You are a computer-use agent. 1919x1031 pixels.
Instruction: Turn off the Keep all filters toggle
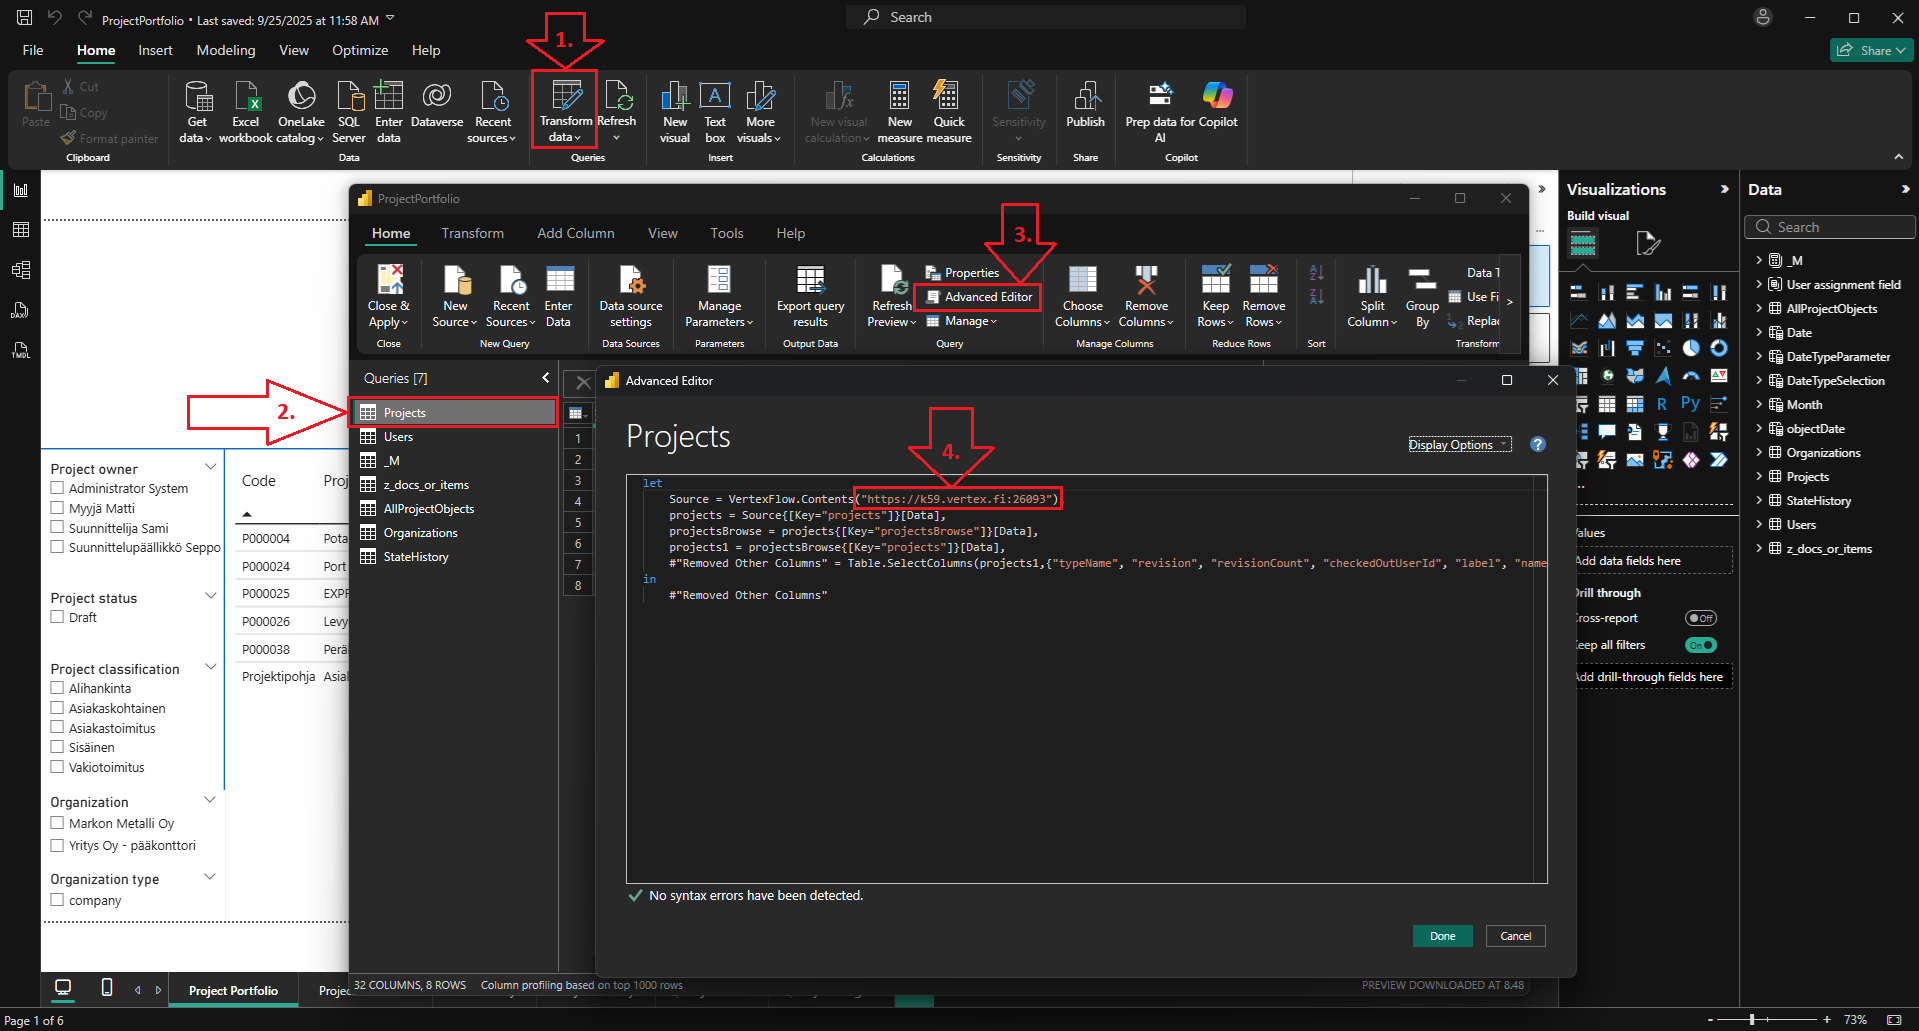click(1700, 645)
